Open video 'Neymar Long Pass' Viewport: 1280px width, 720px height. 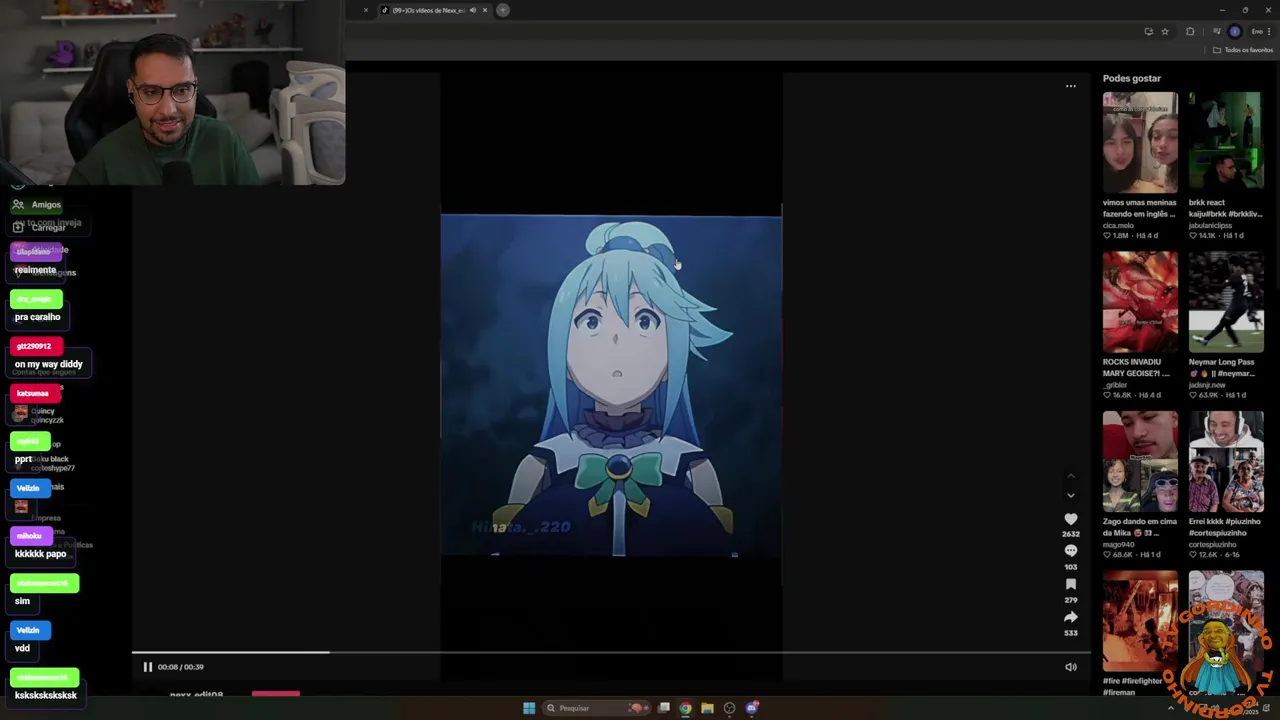(1226, 302)
